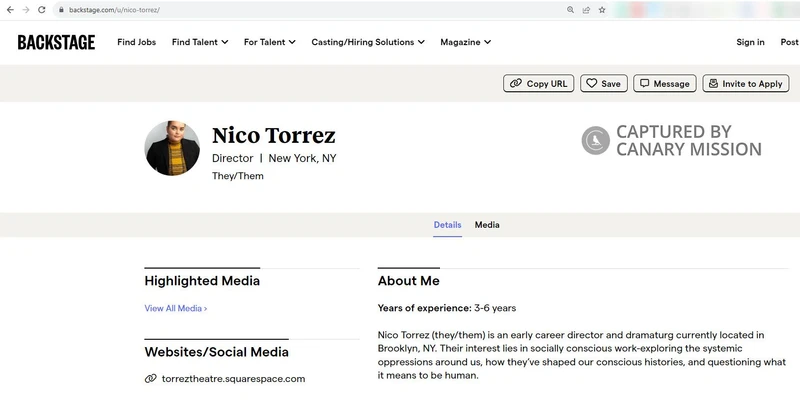Click the Message button
Image resolution: width=800 pixels, height=406 pixels.
[665, 84]
